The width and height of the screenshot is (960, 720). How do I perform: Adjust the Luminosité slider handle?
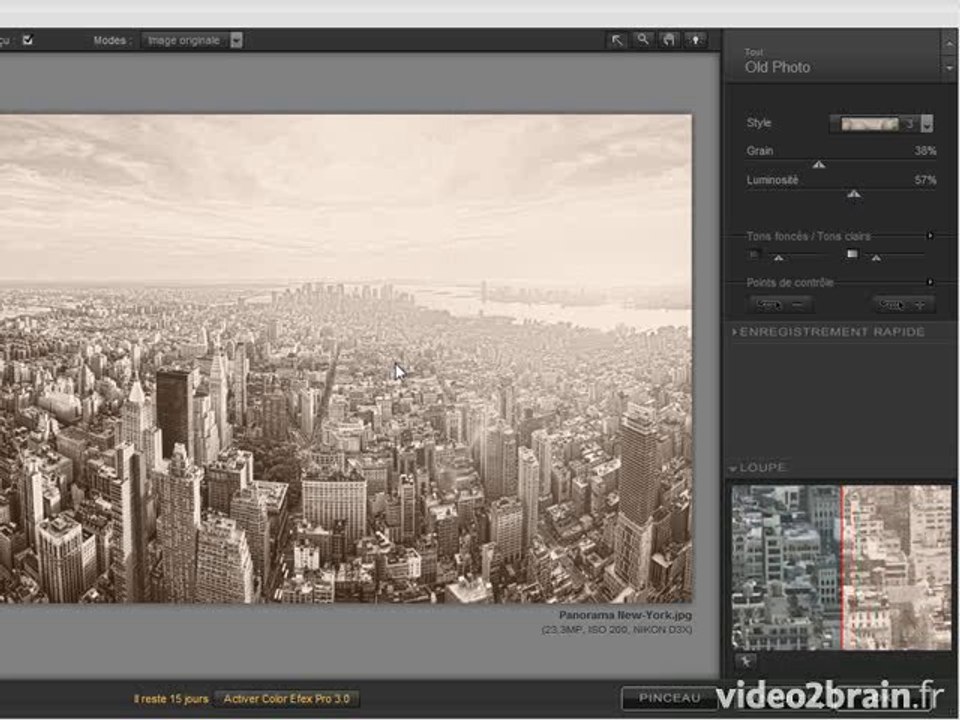853,194
